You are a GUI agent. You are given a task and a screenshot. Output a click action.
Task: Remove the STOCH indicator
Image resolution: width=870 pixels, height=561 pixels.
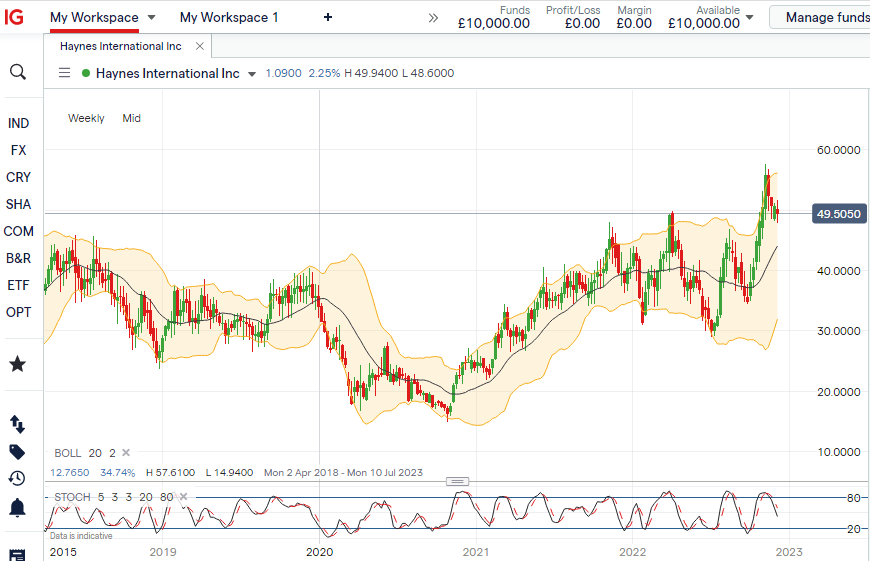[184, 497]
